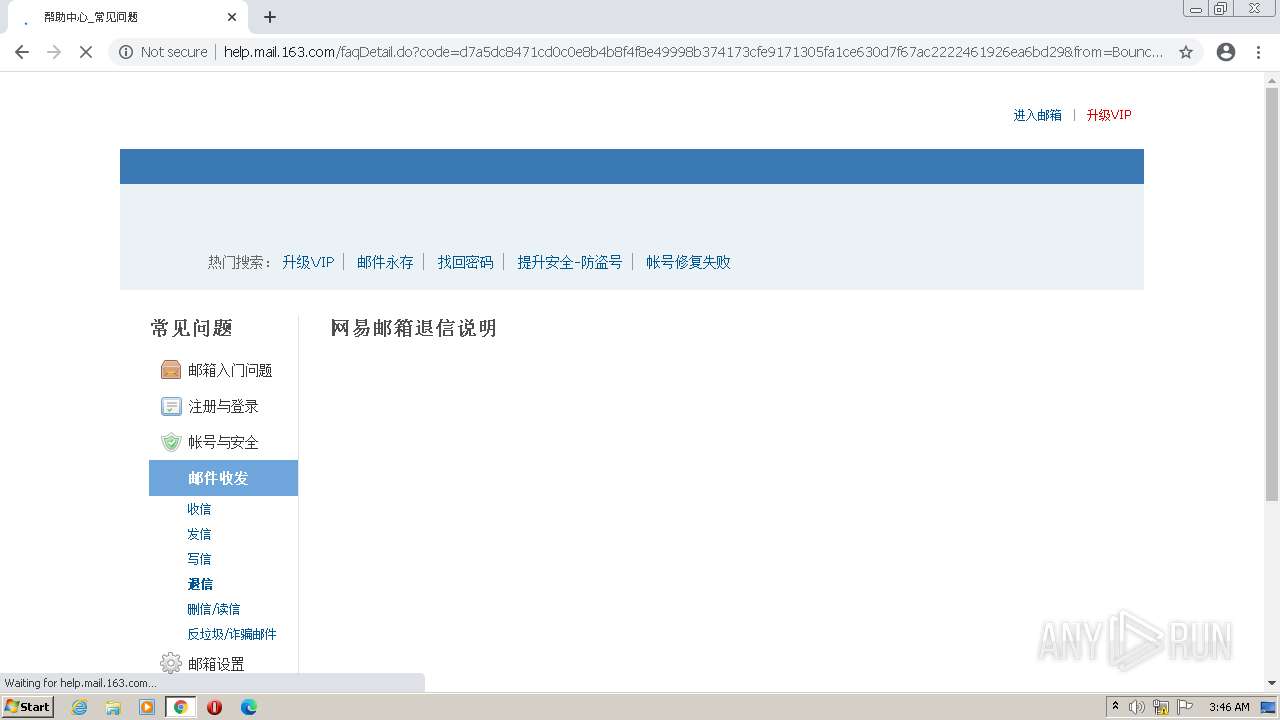The height and width of the screenshot is (720, 1280).
Task: Stop loading the page
Action: tap(86, 52)
